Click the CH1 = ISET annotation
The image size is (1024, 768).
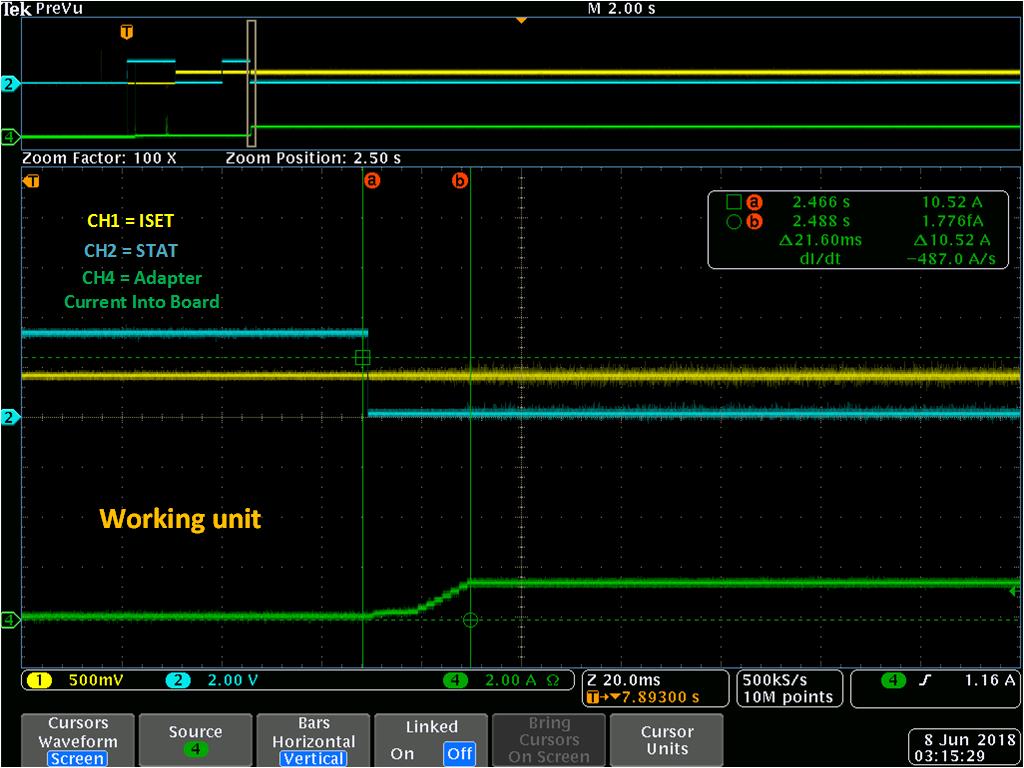pyautogui.click(x=131, y=221)
